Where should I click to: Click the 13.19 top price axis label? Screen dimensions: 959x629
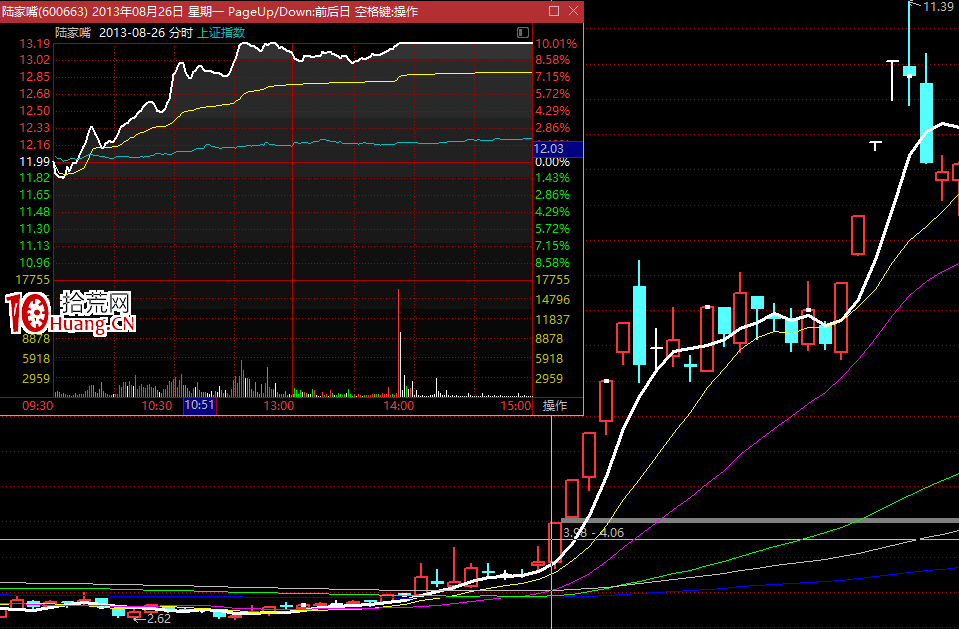pos(35,44)
